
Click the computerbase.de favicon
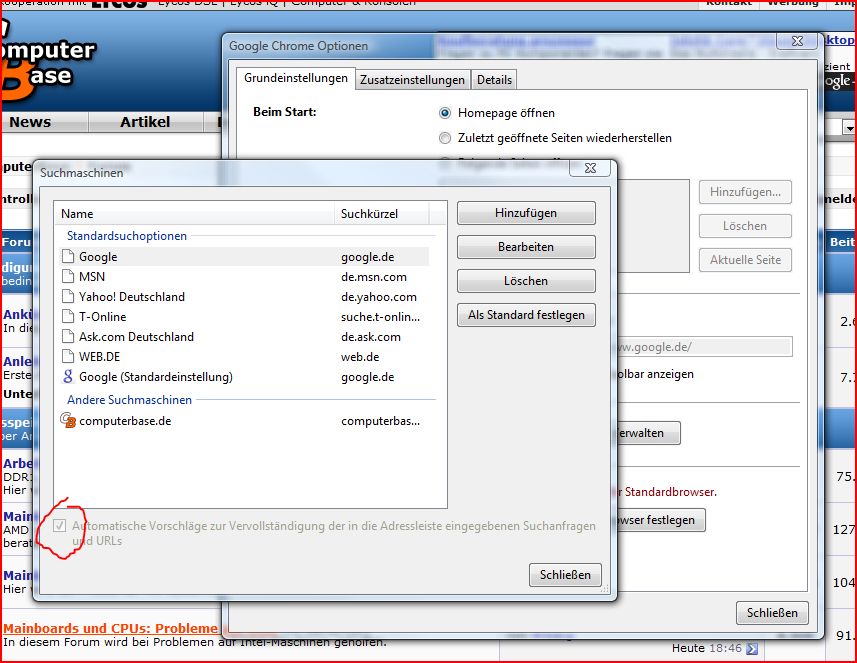click(68, 420)
